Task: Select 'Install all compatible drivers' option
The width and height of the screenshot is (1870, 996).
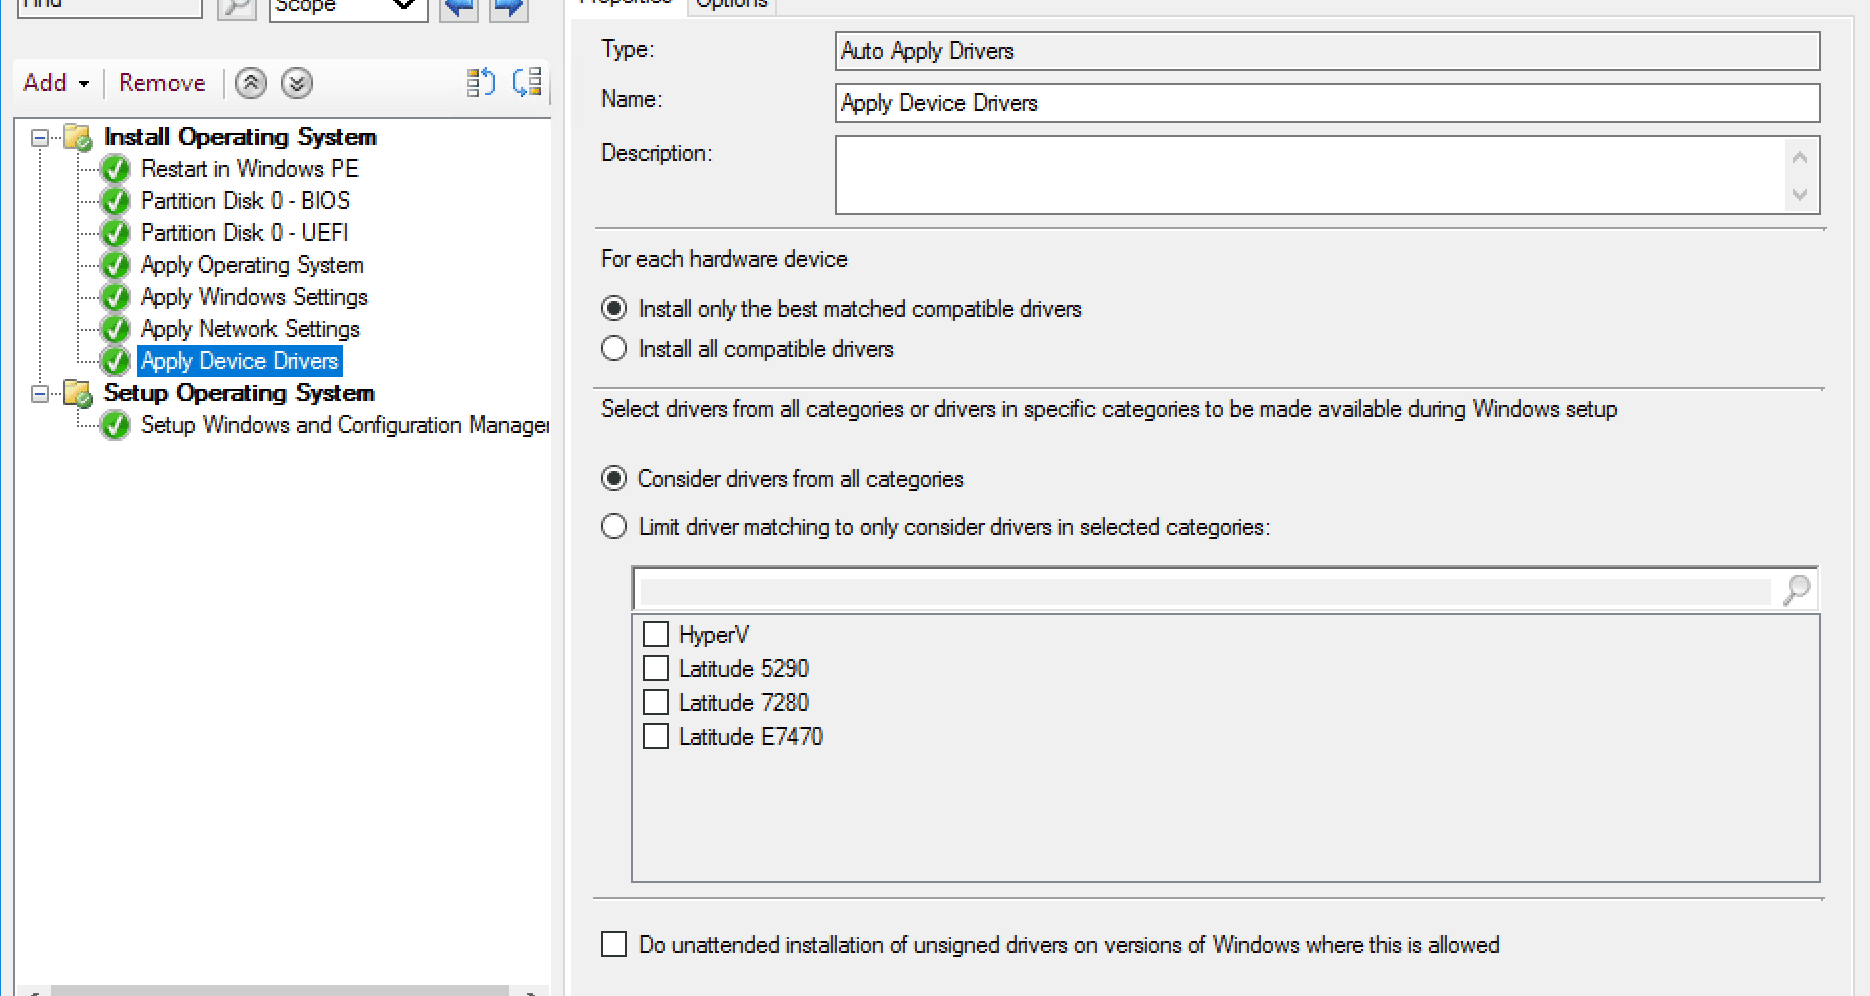Action: (614, 349)
